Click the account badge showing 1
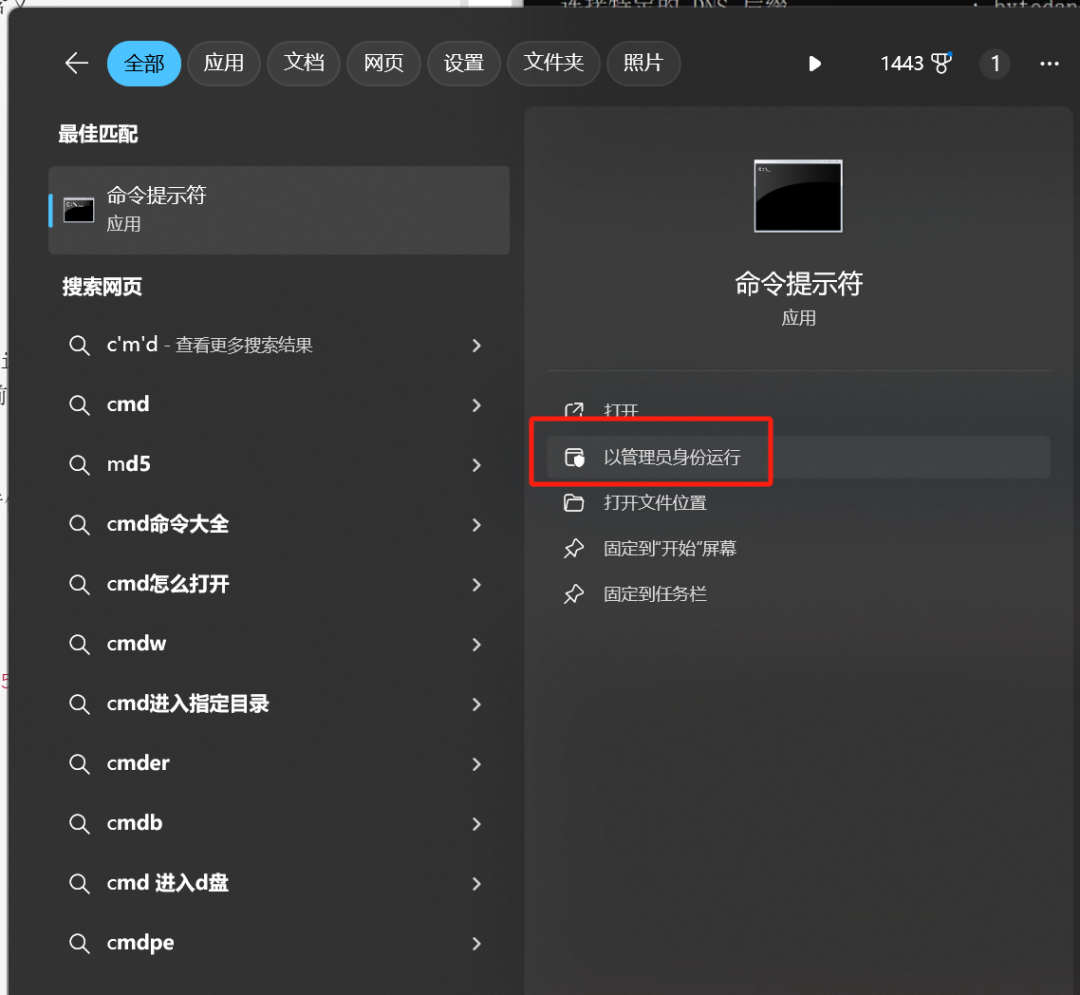This screenshot has height=995, width=1080. 994,63
